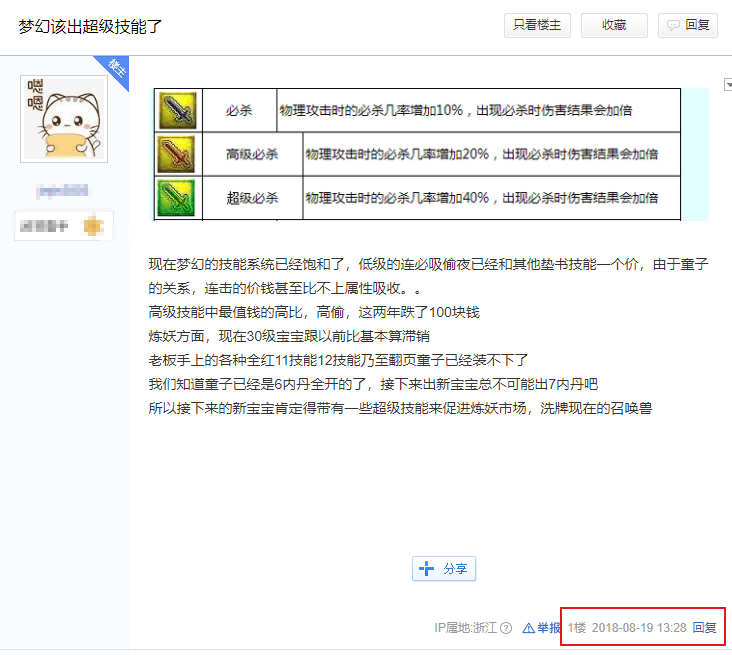Click the 回复 link on floor 1

pyautogui.click(x=705, y=628)
